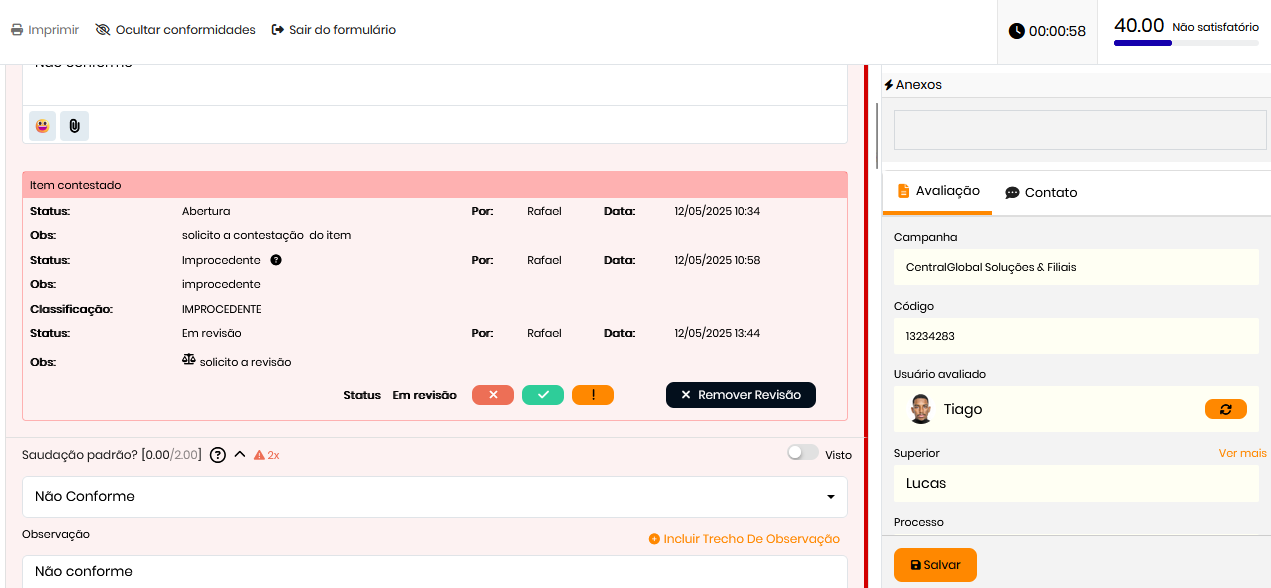The width and height of the screenshot is (1271, 588).
Task: Click the Observação text field
Action: point(434,571)
